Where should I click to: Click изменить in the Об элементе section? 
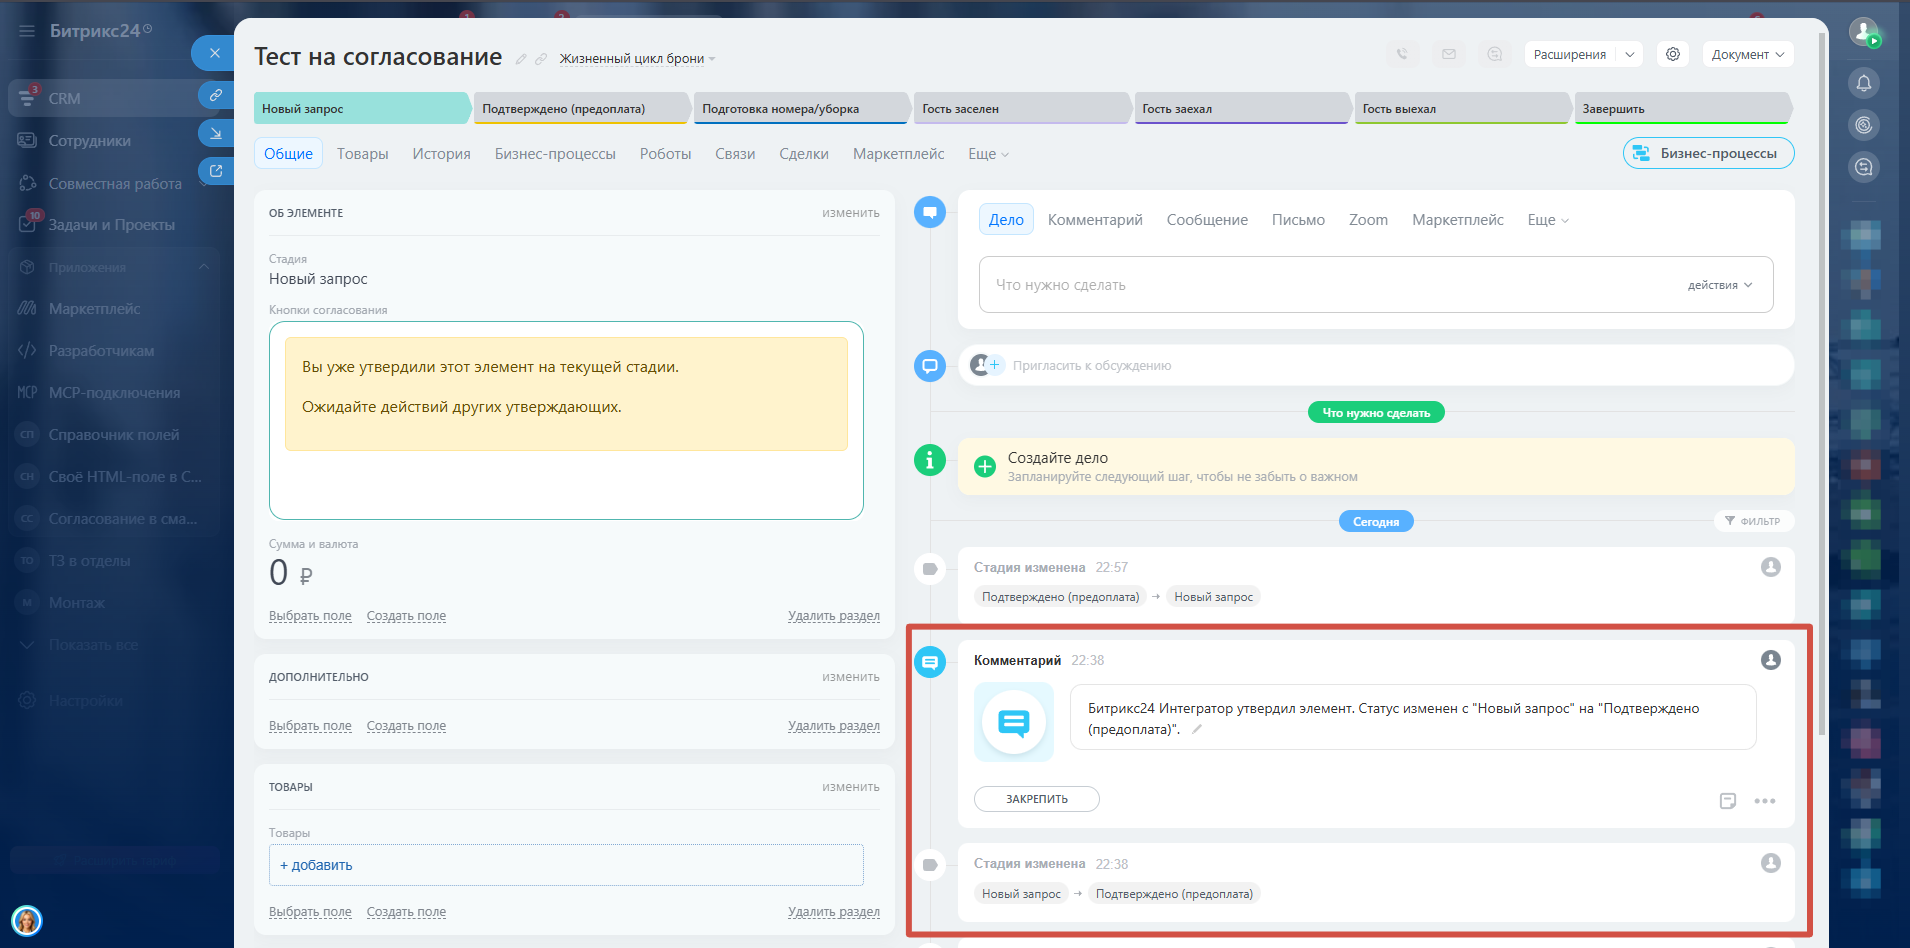(850, 213)
